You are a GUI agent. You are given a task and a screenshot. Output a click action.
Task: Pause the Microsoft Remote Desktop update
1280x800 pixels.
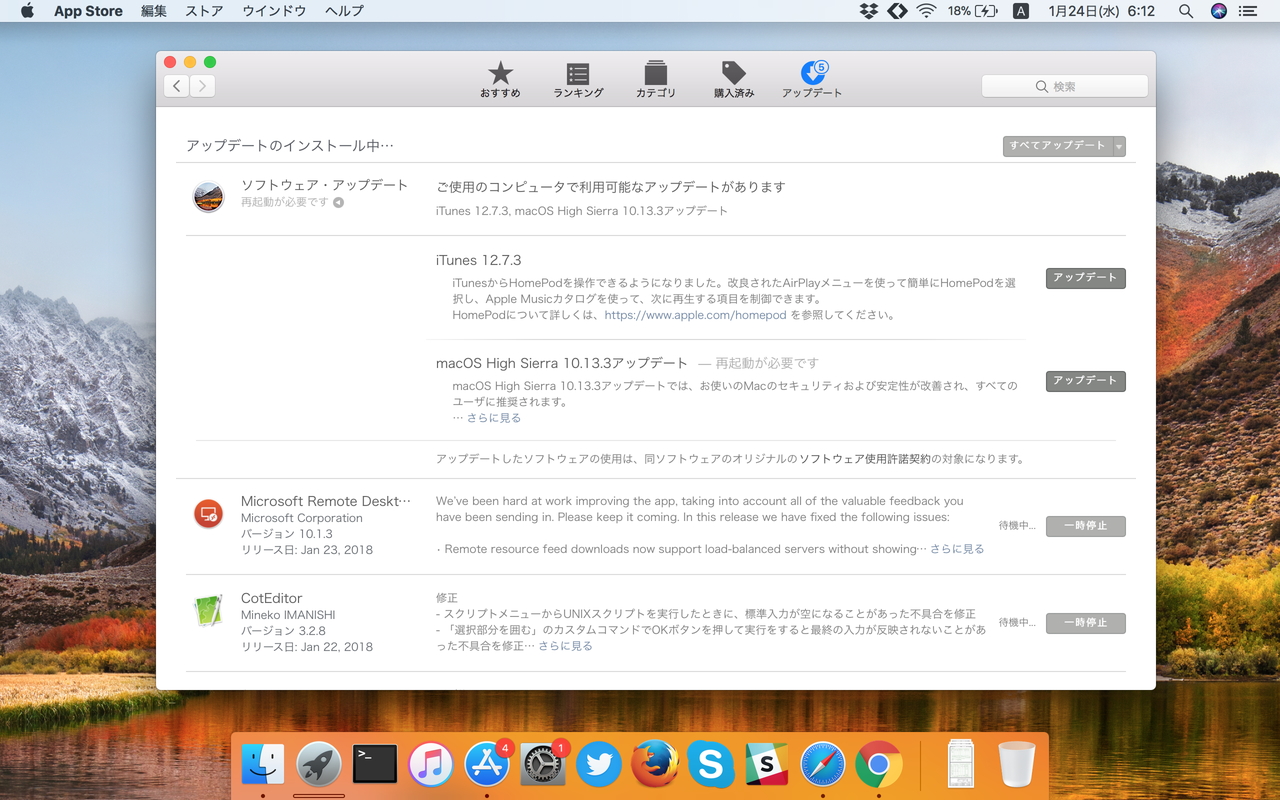(1085, 526)
